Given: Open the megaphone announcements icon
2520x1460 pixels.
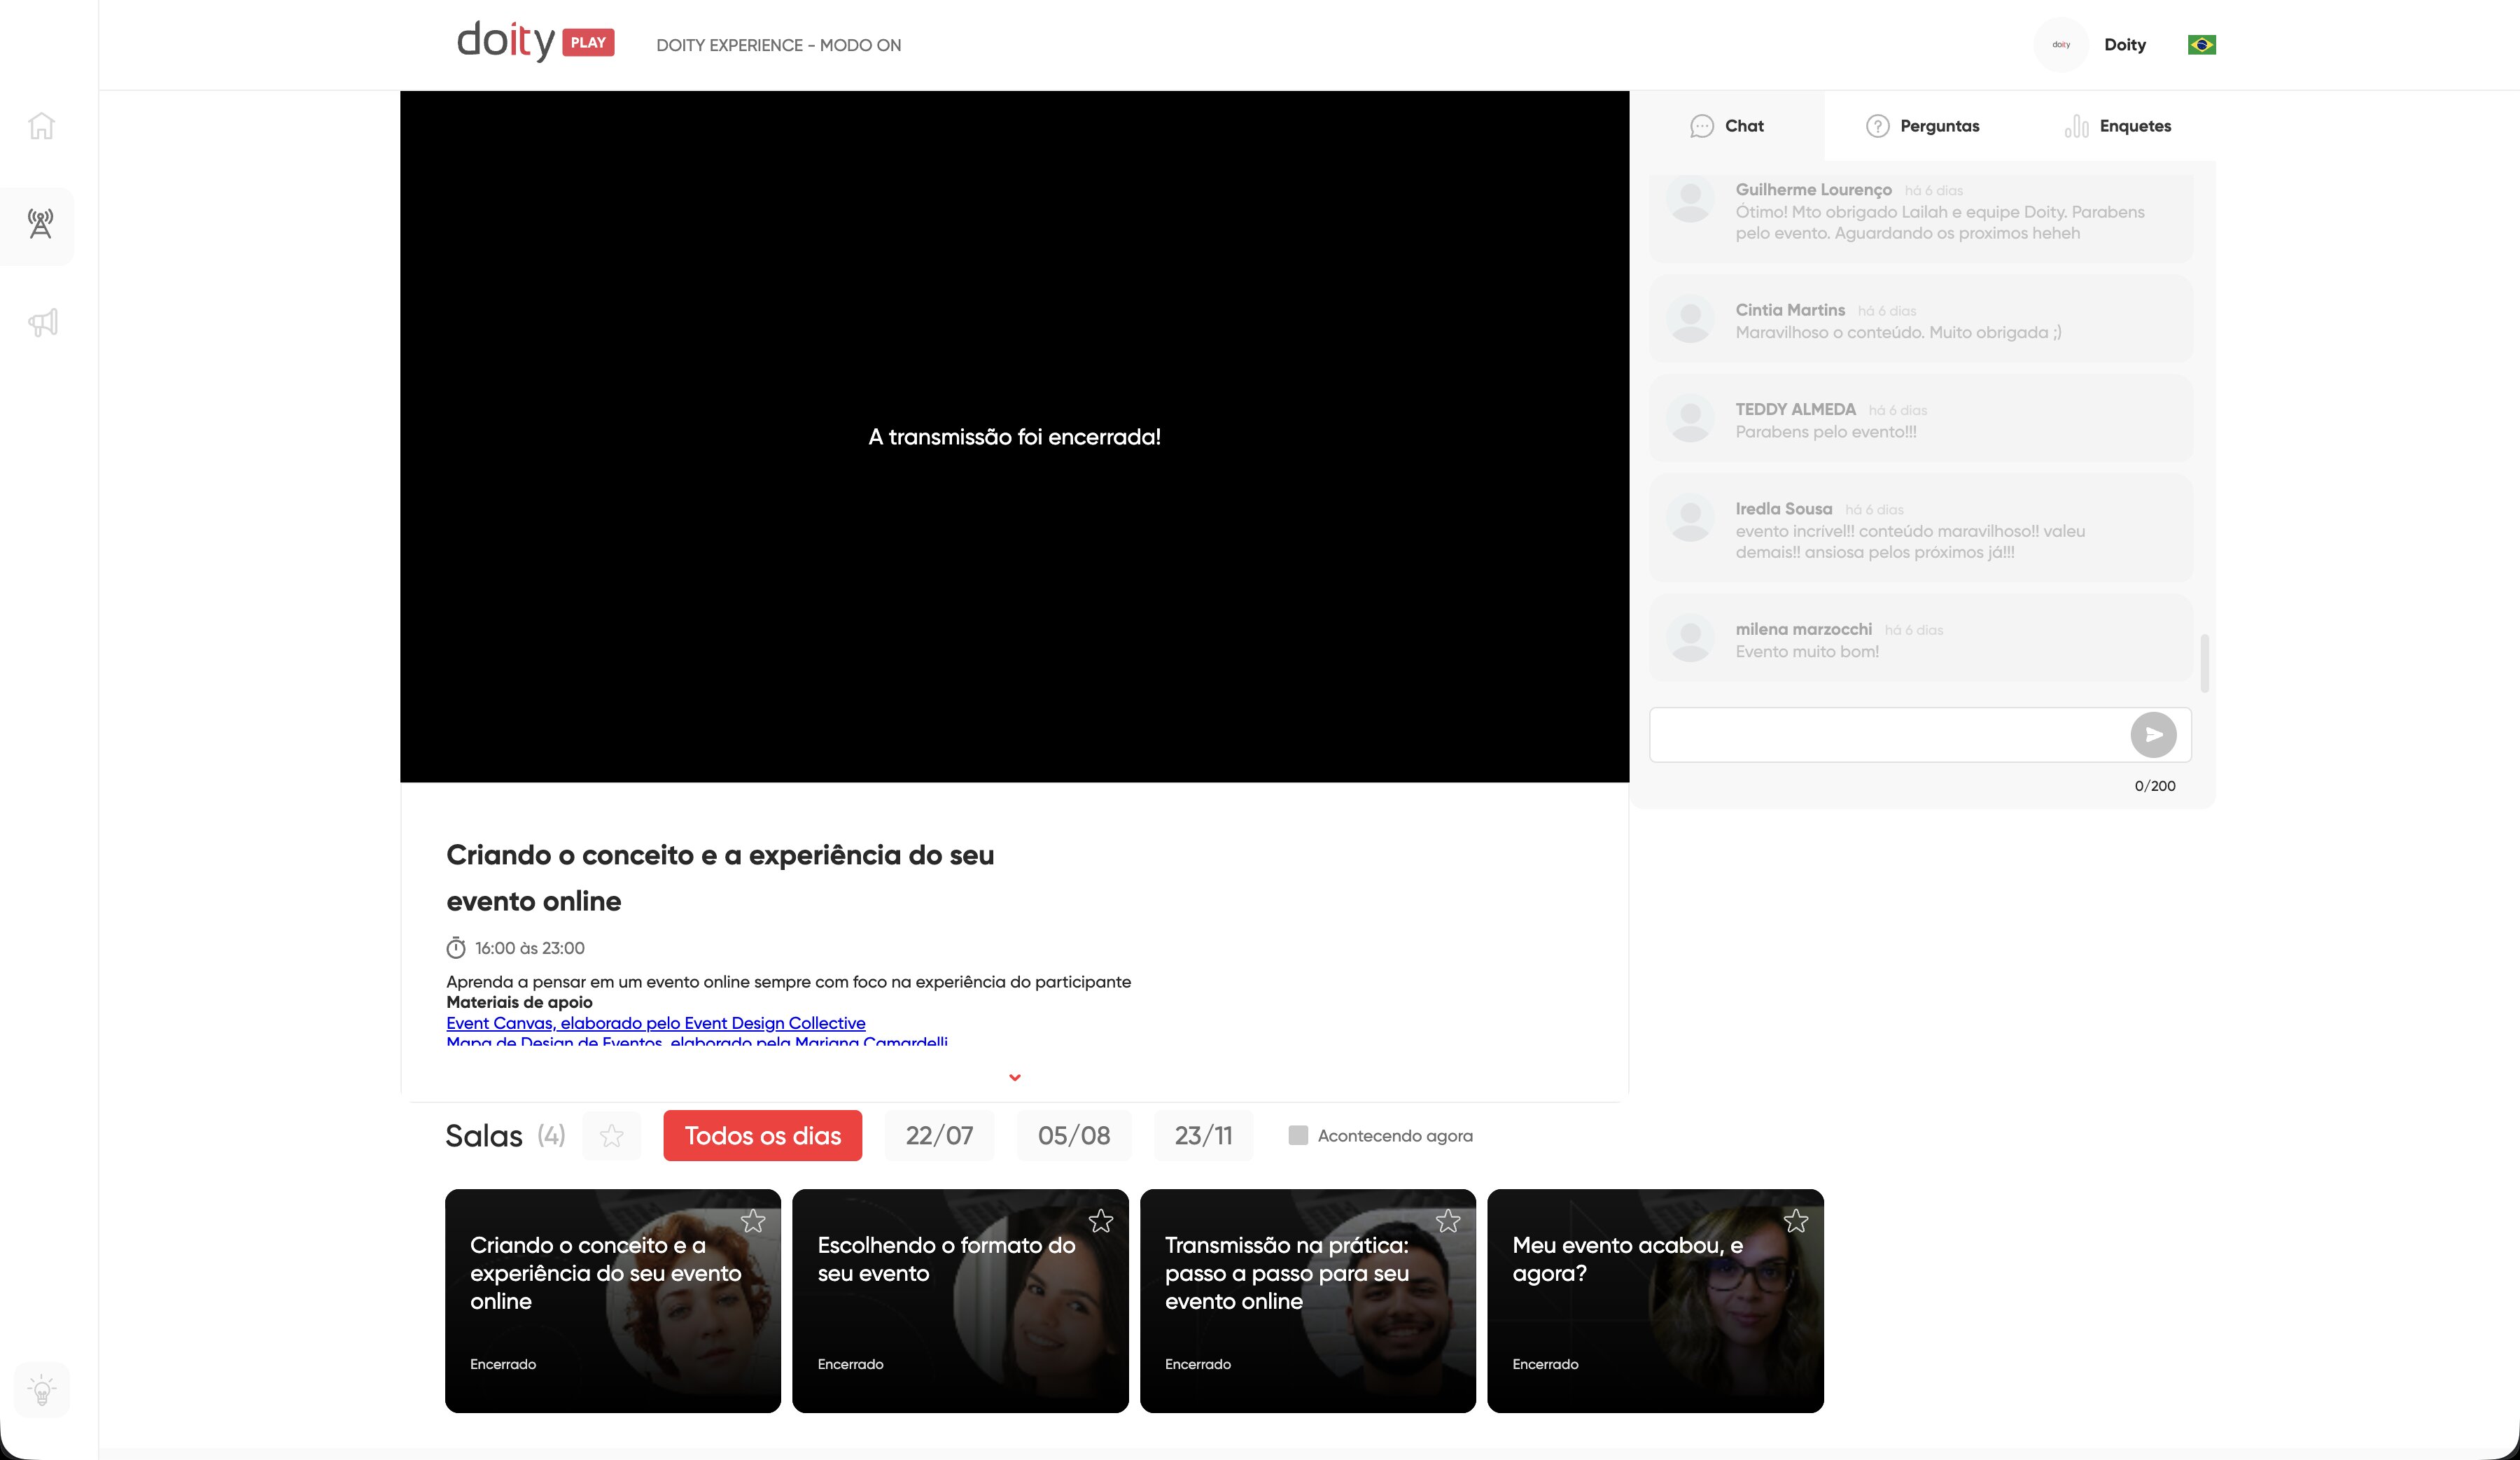Looking at the screenshot, I should [x=42, y=322].
